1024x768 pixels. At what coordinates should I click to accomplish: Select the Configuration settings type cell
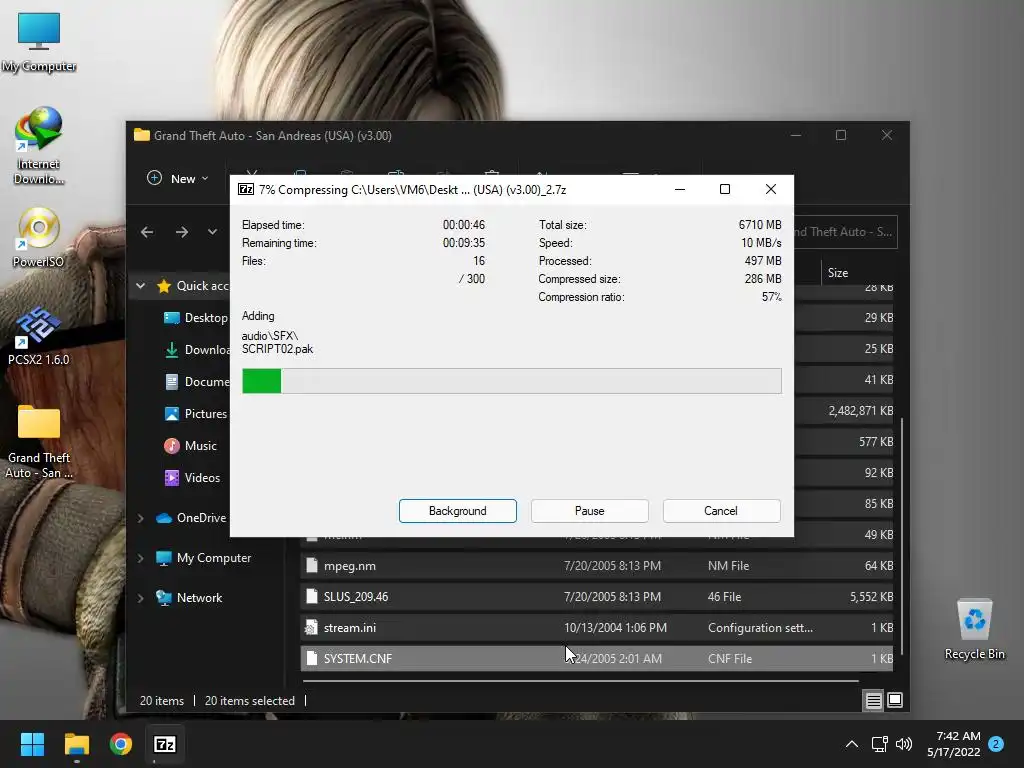(x=760, y=628)
